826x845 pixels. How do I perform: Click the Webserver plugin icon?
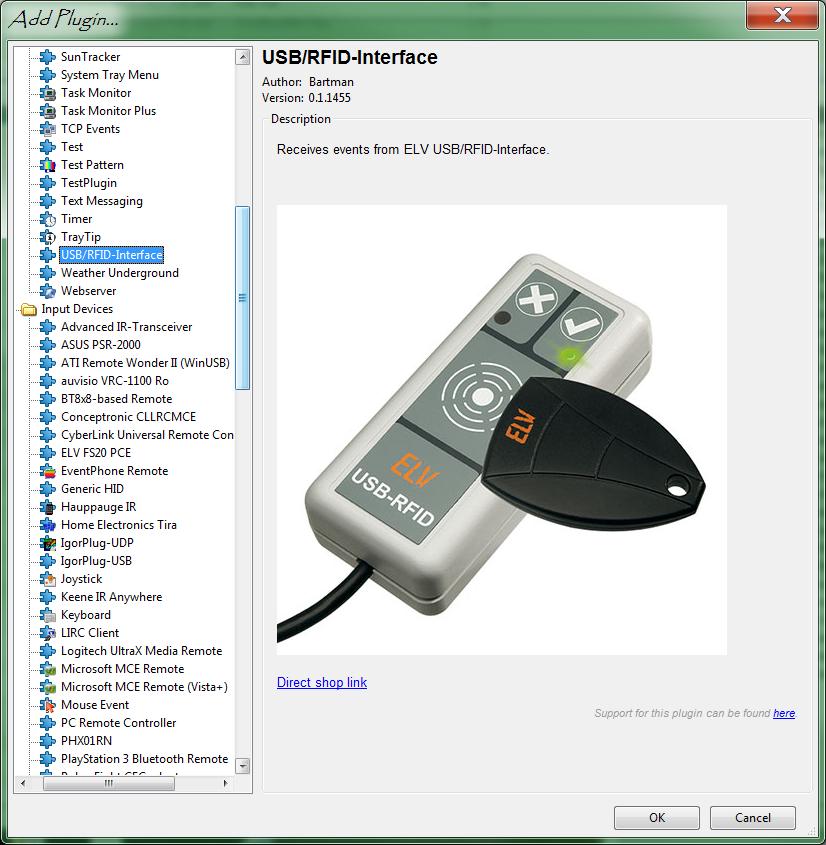48,291
